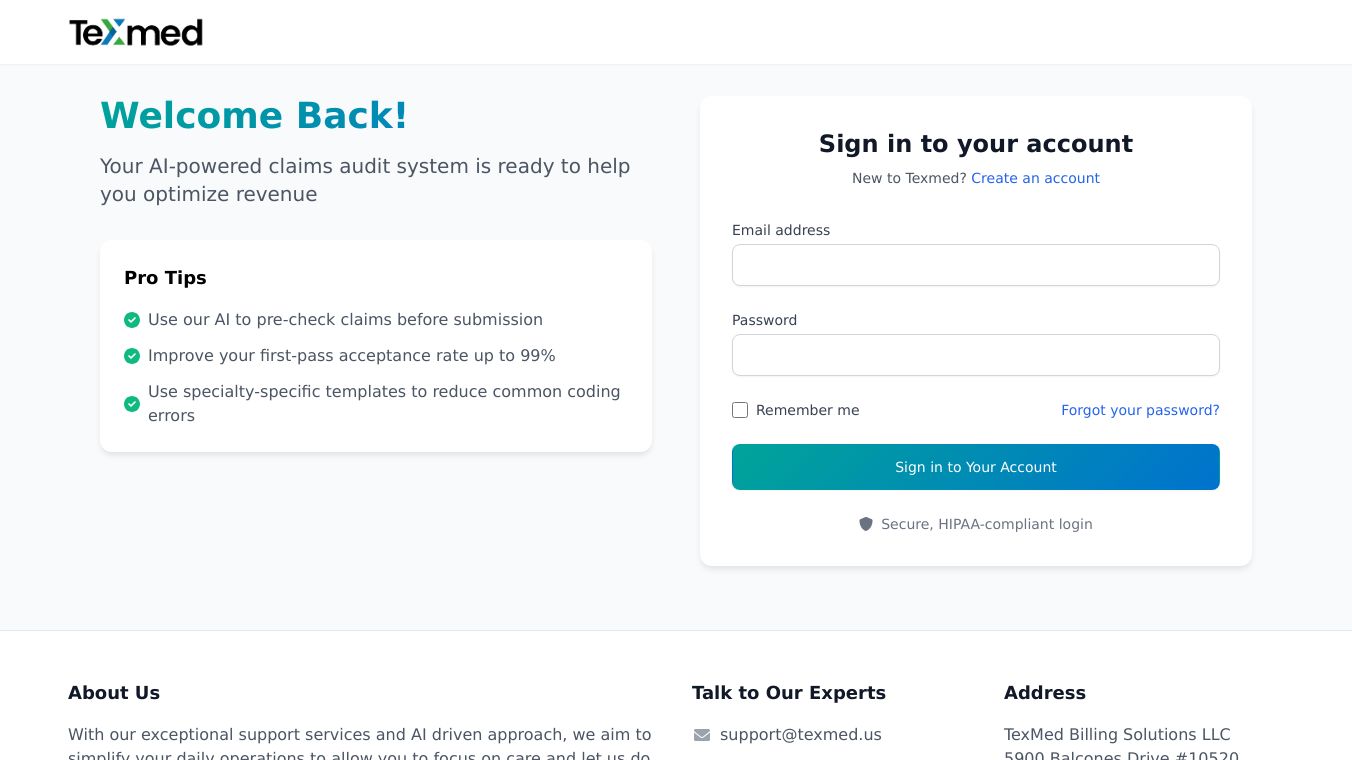The width and height of the screenshot is (1352, 760).
Task: Click the About Us footer heading
Action: 114,693
